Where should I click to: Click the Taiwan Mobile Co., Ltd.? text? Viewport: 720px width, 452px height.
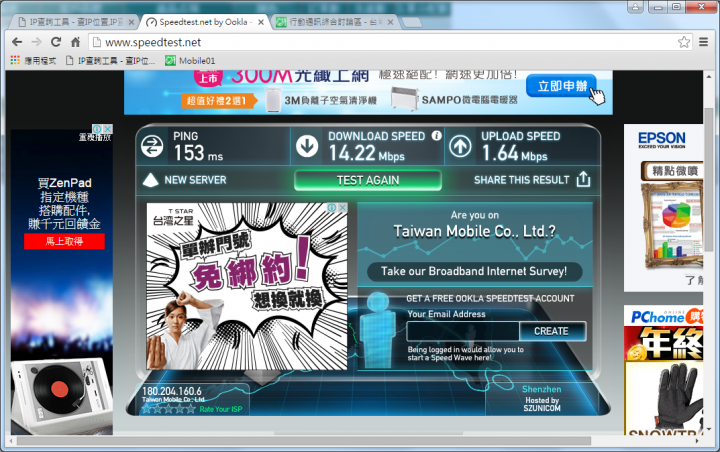[475, 231]
